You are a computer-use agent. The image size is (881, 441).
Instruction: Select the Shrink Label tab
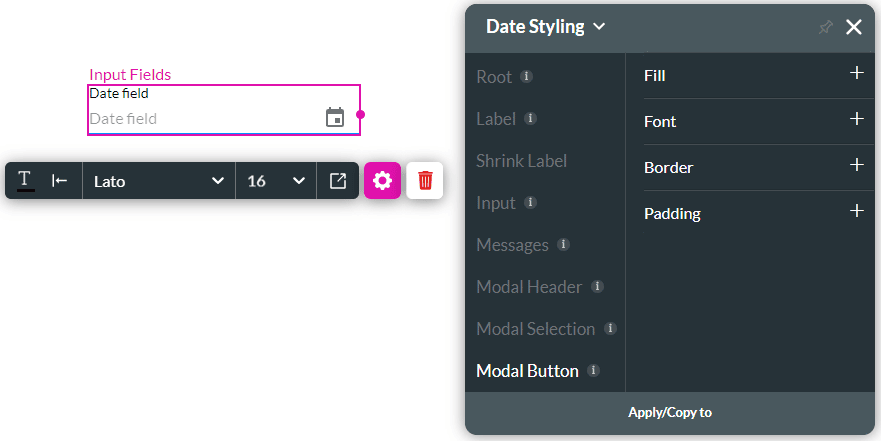[x=521, y=161]
